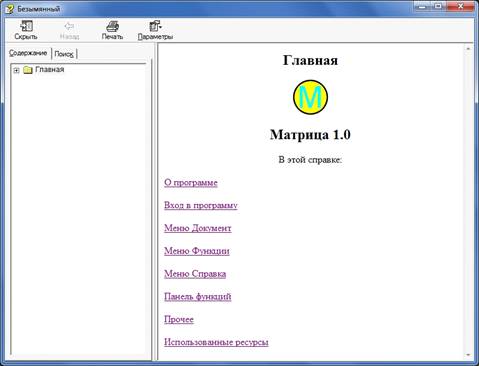This screenshot has width=479, height=366.
Task: Click the help window title bar icon
Action: [9, 9]
